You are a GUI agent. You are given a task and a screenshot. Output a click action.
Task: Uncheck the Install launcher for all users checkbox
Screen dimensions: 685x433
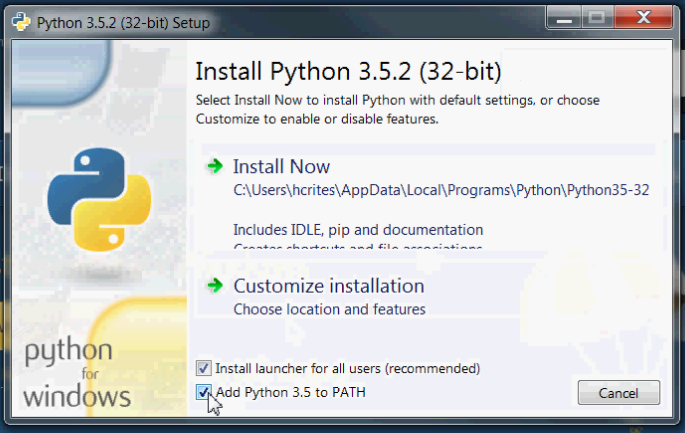[x=204, y=368]
